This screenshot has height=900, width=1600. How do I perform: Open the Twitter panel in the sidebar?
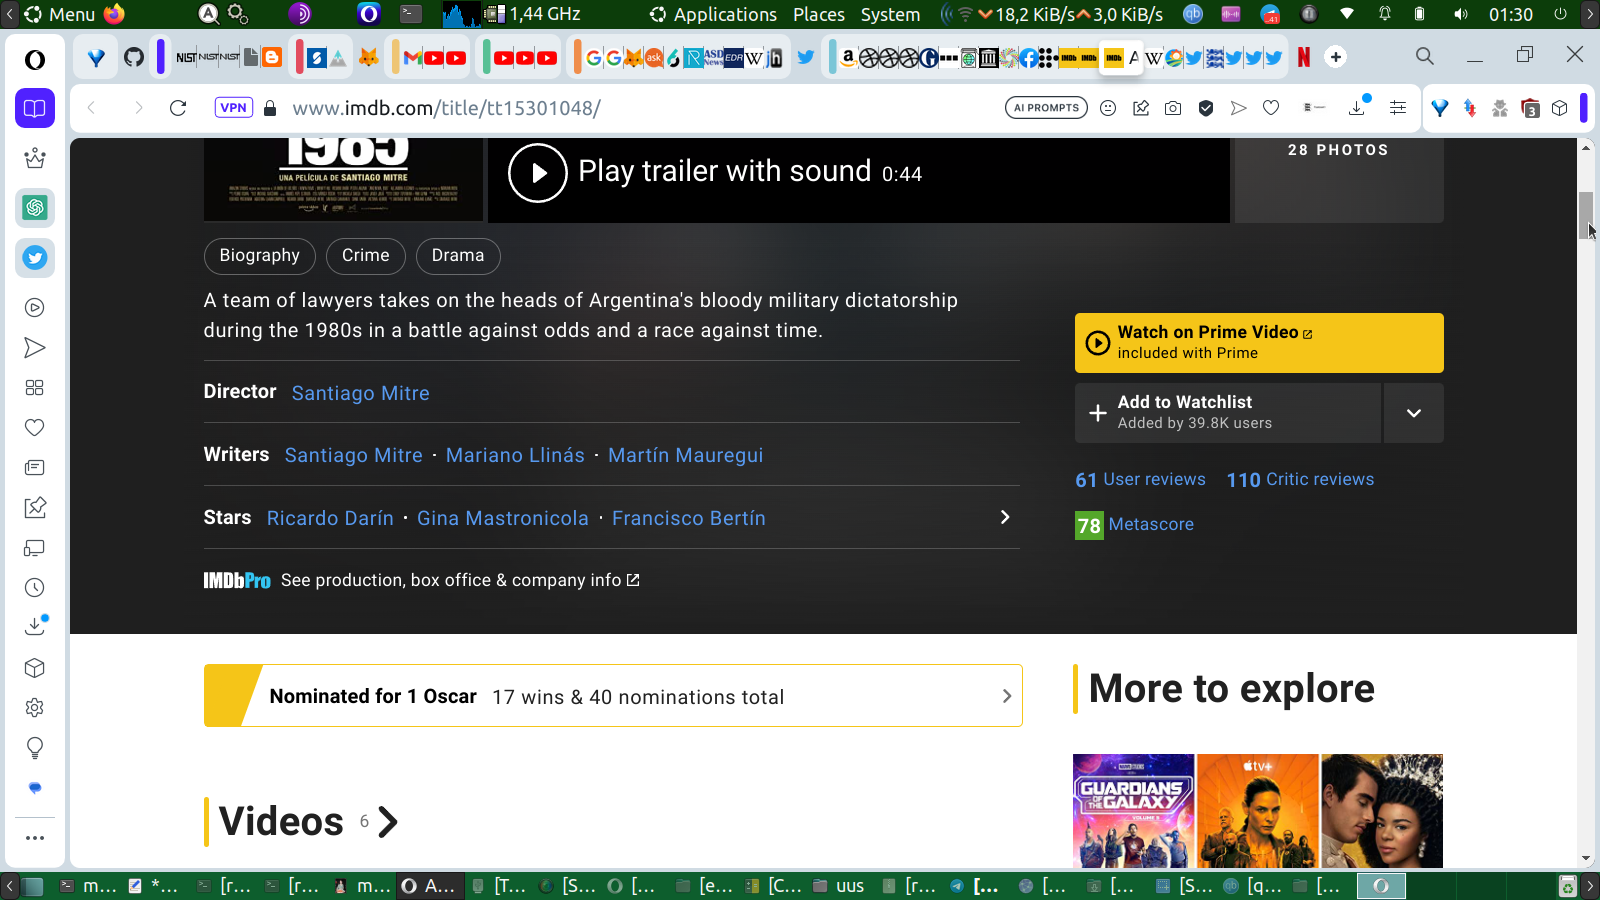35,258
